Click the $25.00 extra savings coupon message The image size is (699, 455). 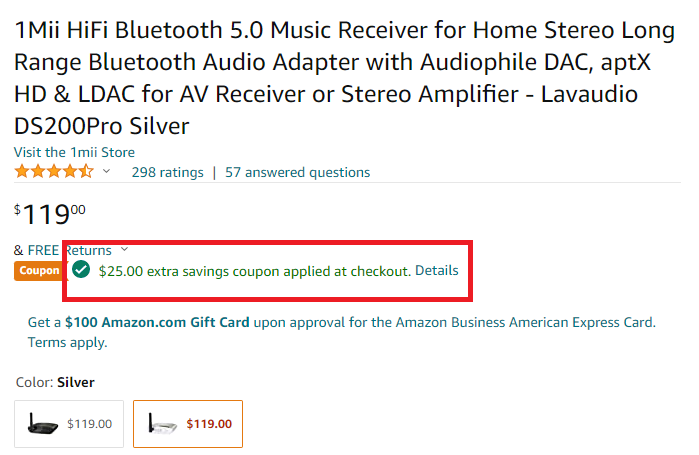(x=254, y=271)
